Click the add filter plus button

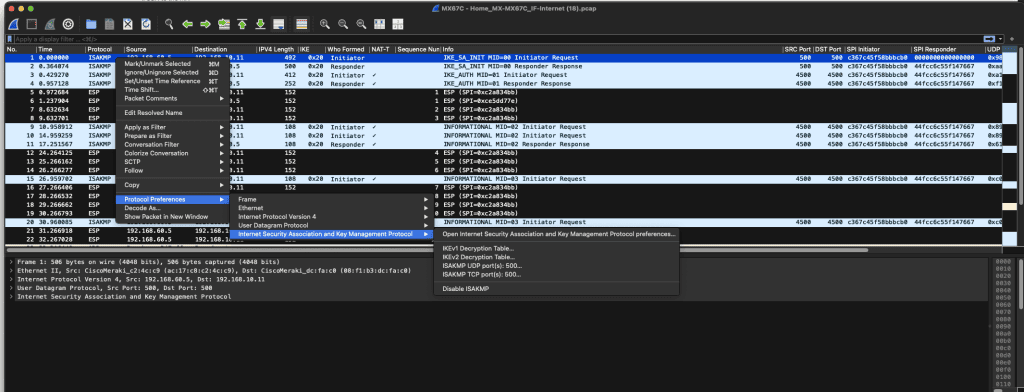(1011, 39)
